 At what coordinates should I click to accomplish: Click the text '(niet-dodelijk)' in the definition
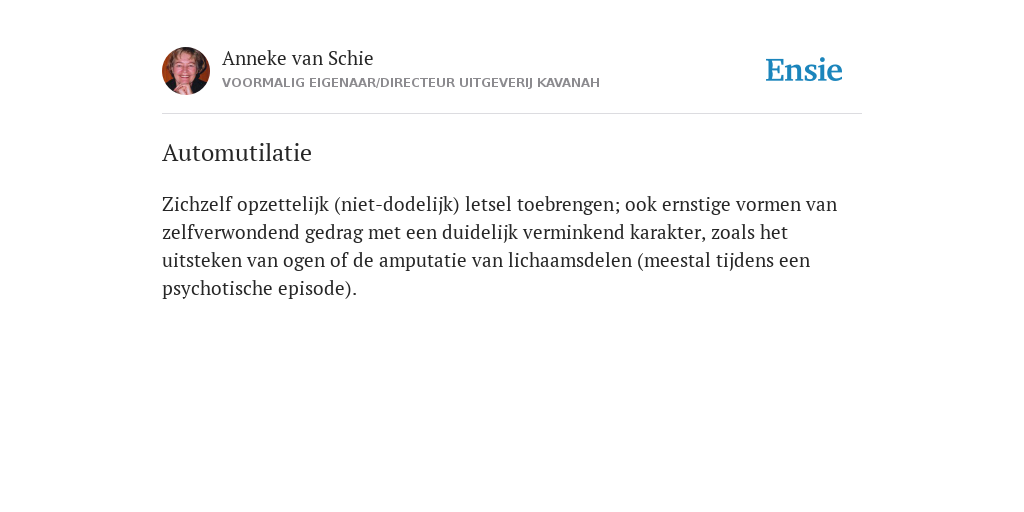[397, 205]
